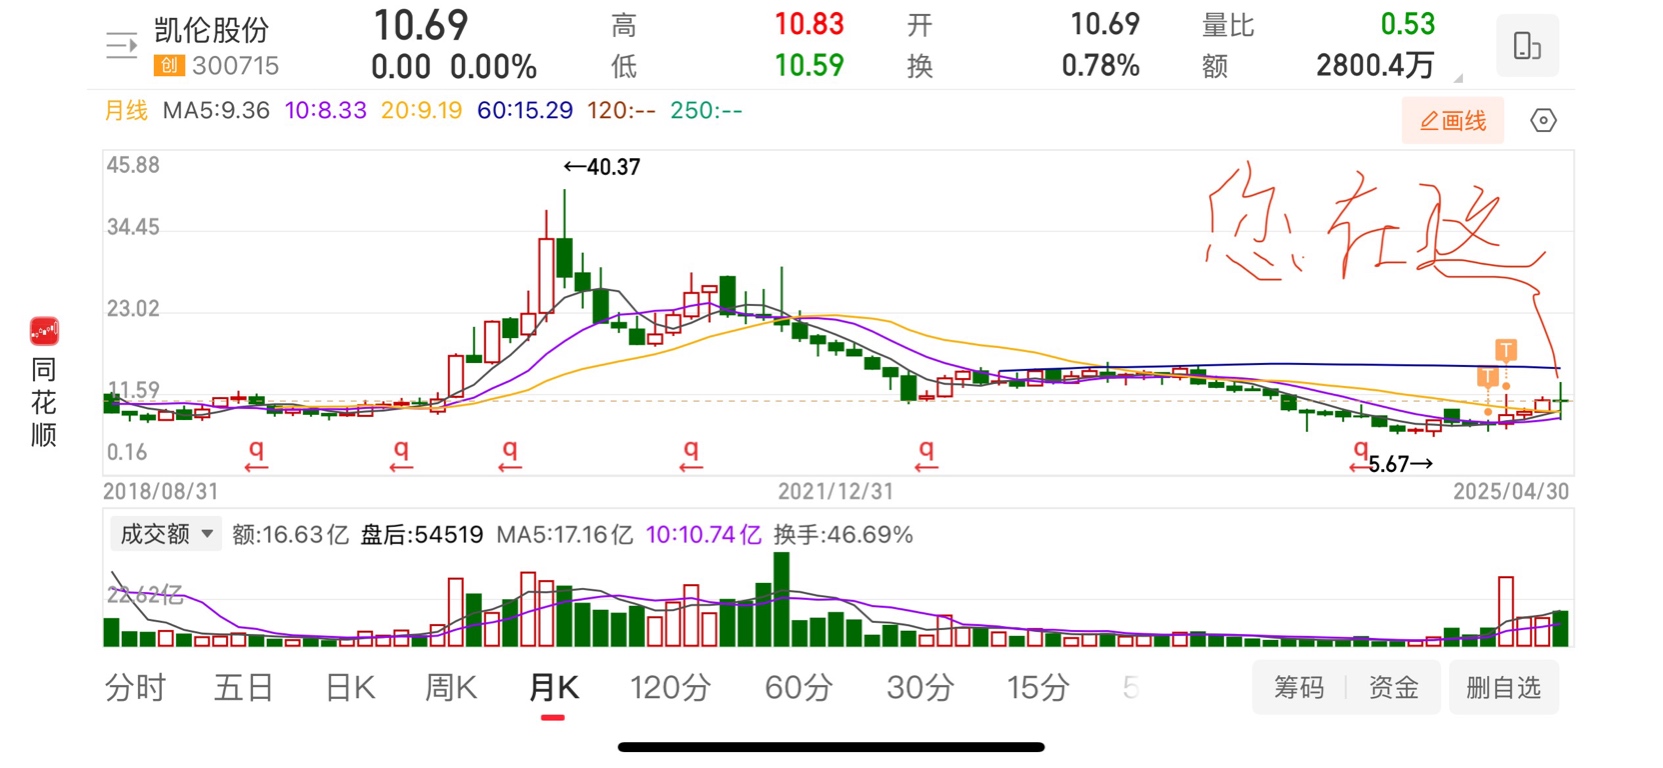Switch to 五日 tab
1663x768 pixels.
click(x=243, y=688)
